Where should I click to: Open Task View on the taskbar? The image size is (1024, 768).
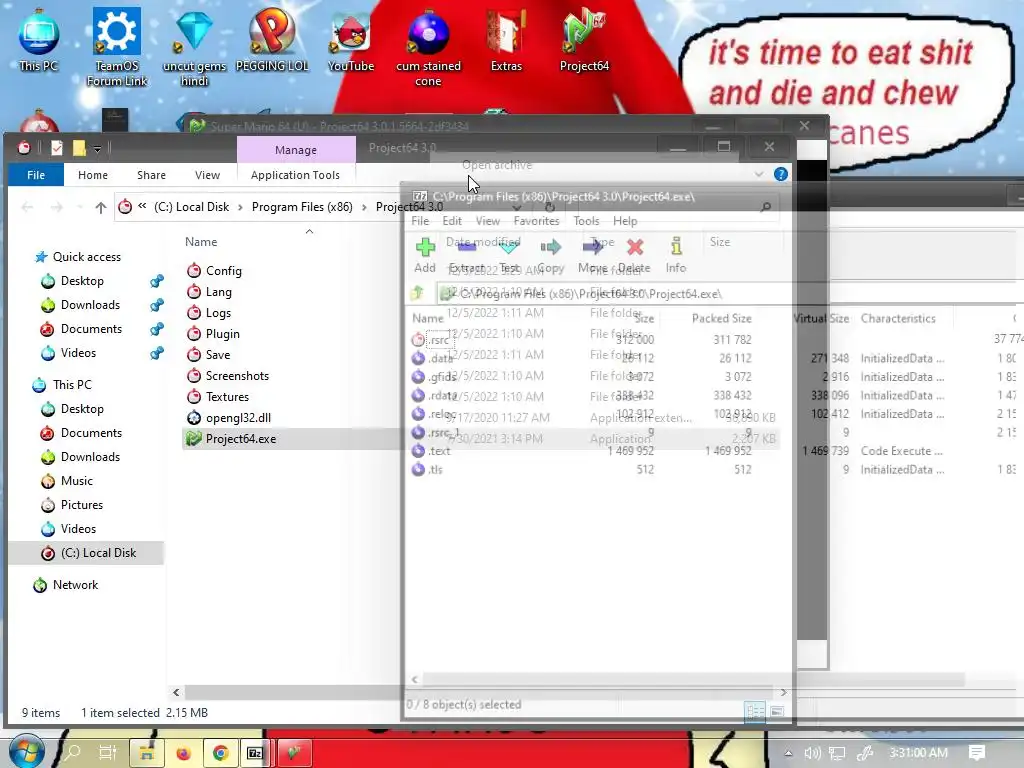[108, 753]
